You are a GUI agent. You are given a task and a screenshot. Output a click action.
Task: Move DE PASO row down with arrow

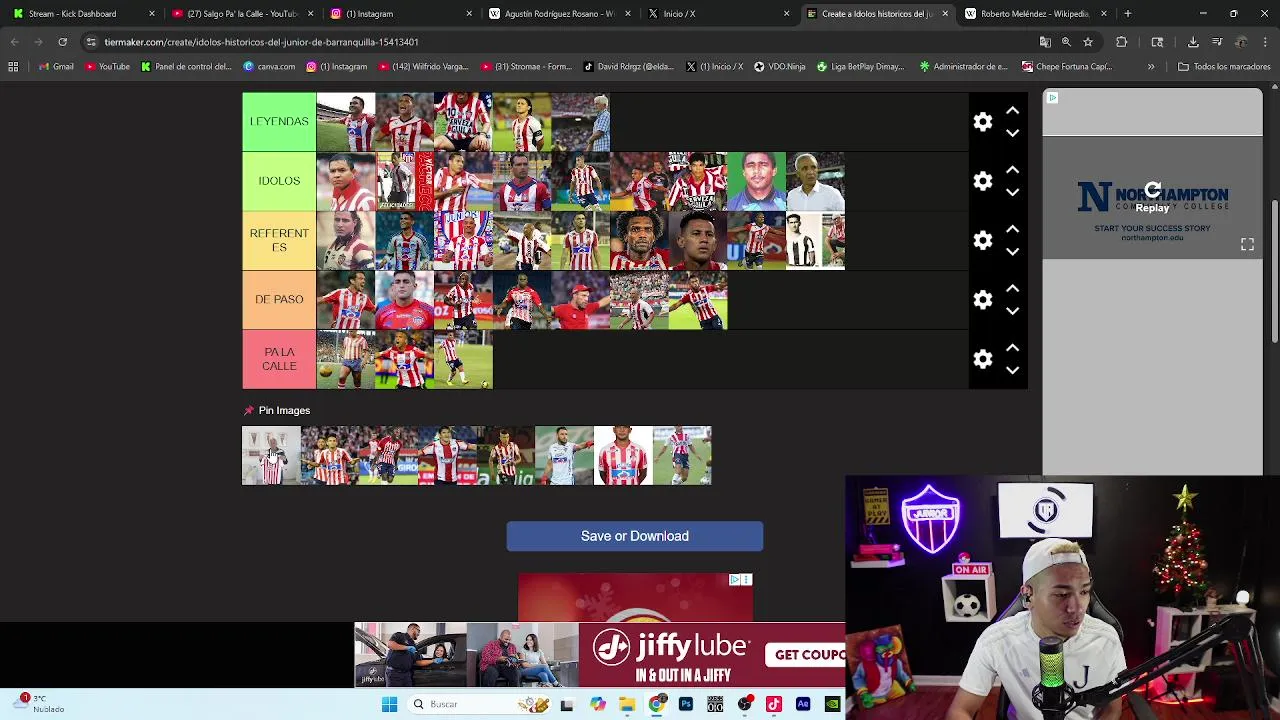[1012, 311]
